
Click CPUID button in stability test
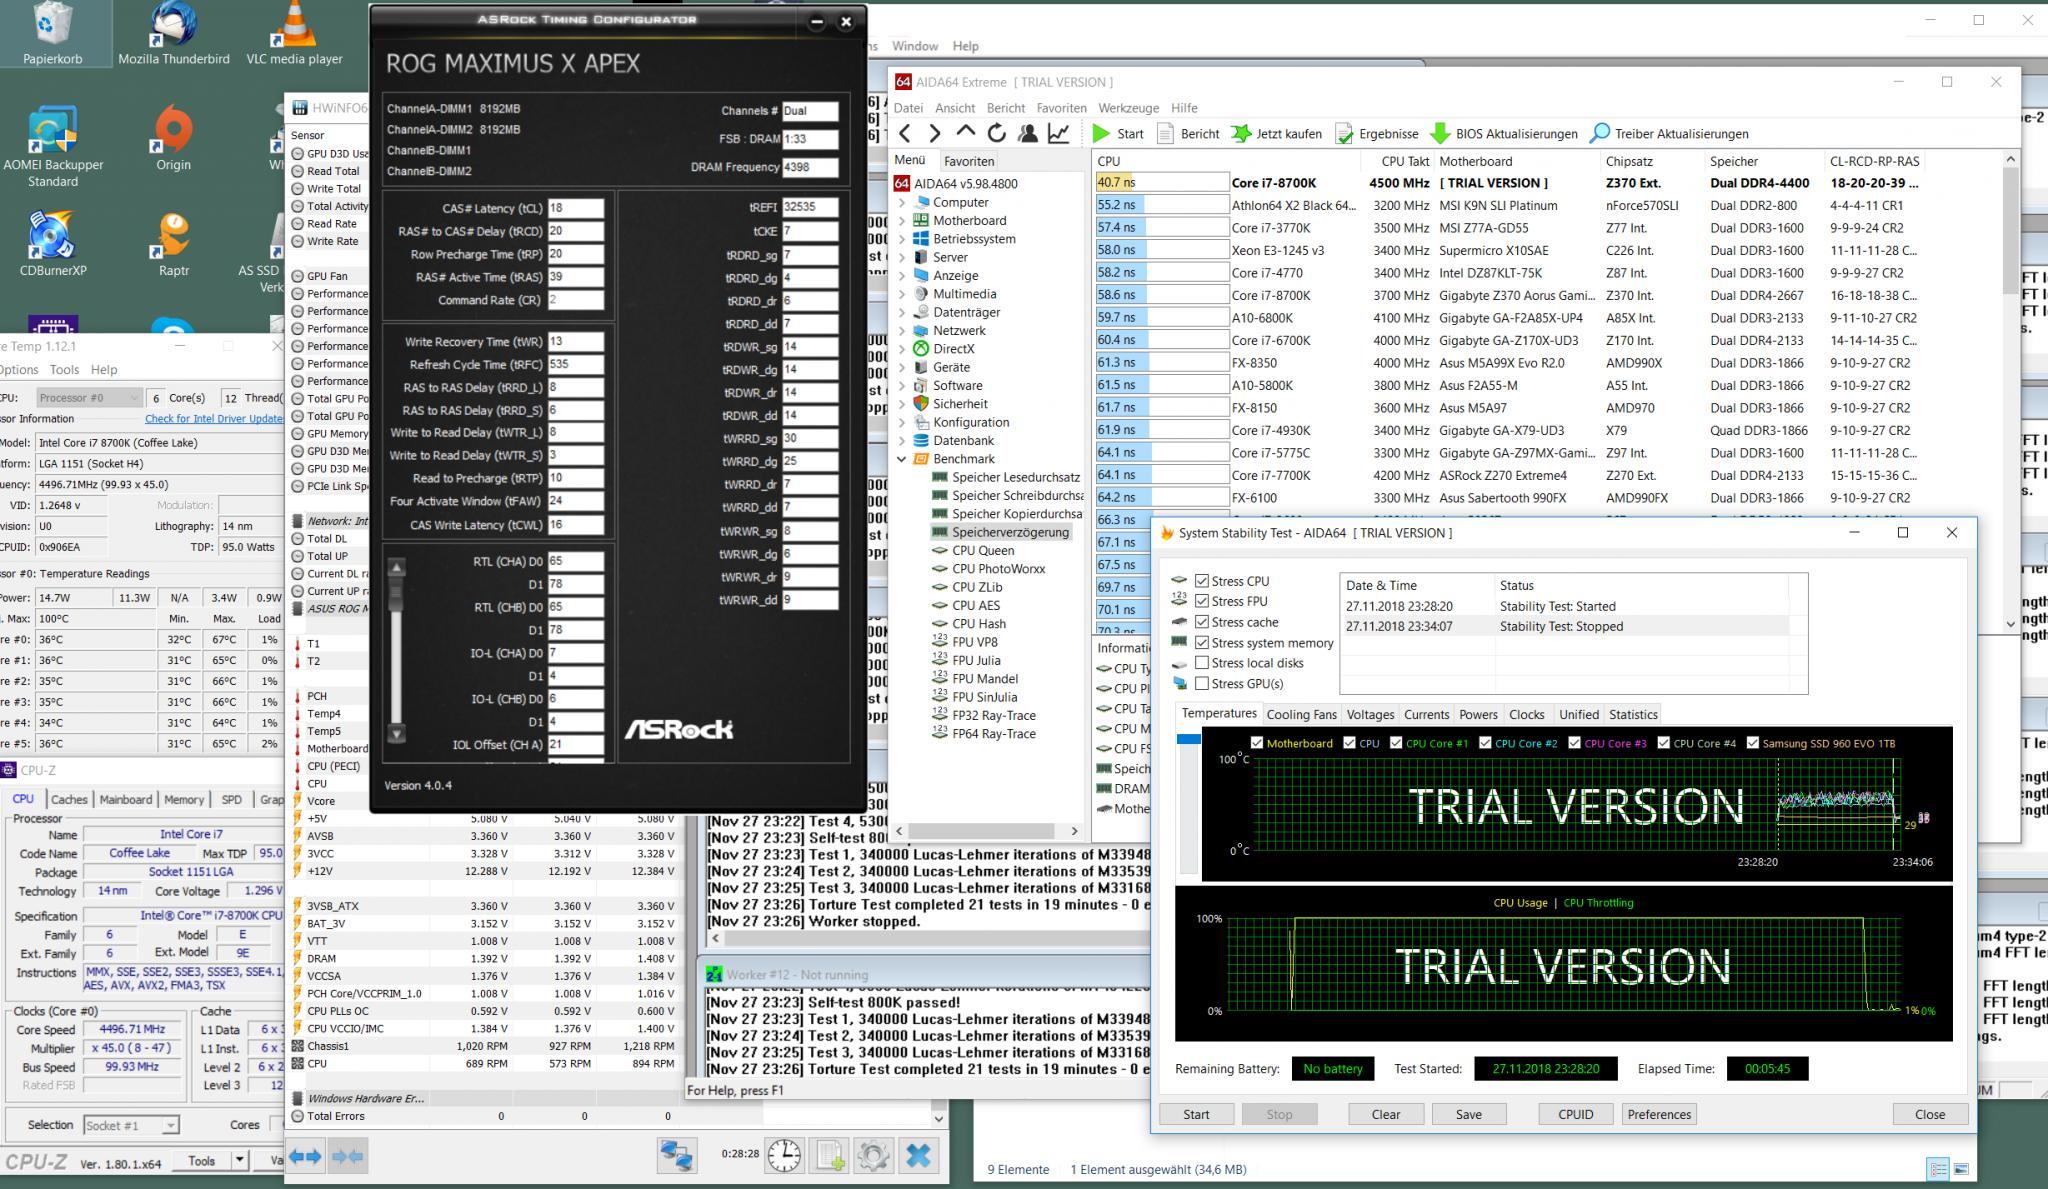click(x=1575, y=1114)
